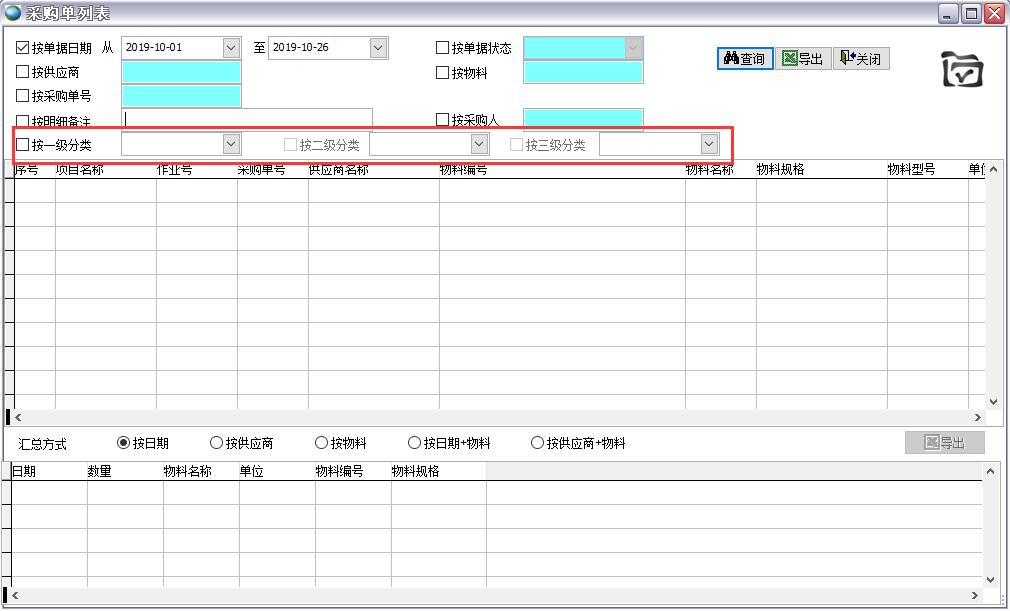The height and width of the screenshot is (611, 1010).
Task: Click the top 导出 Excel export button
Action: 803,59
